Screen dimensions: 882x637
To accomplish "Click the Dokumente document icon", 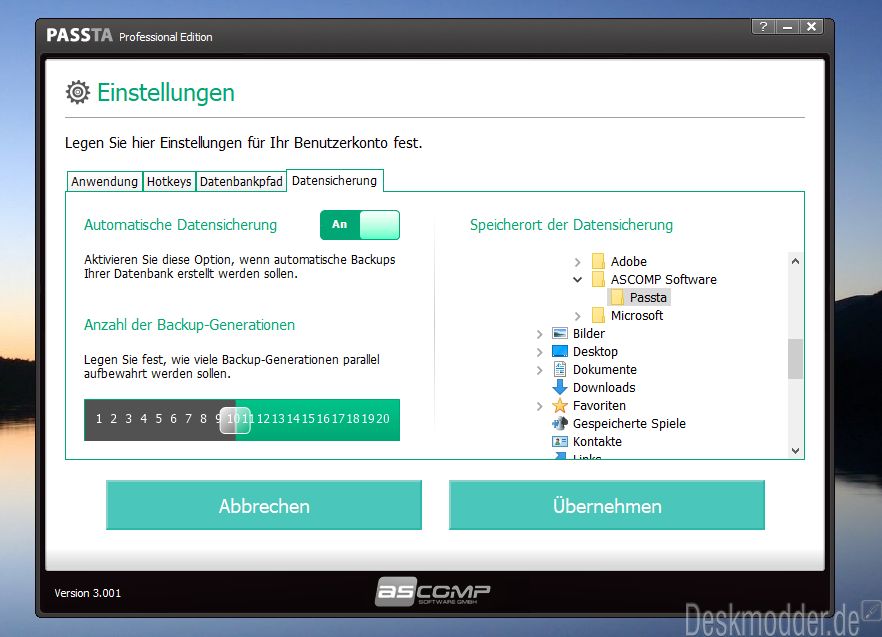I will [x=560, y=369].
